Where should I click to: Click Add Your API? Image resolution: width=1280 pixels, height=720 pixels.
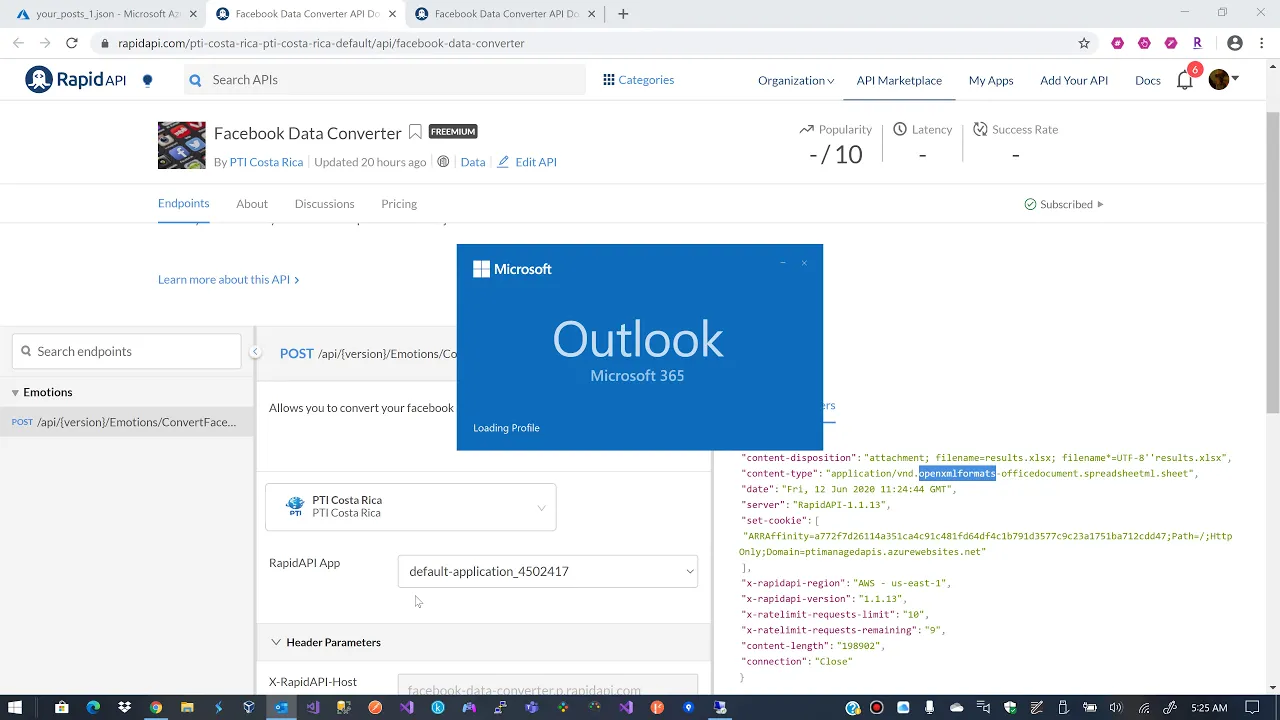[1074, 80]
